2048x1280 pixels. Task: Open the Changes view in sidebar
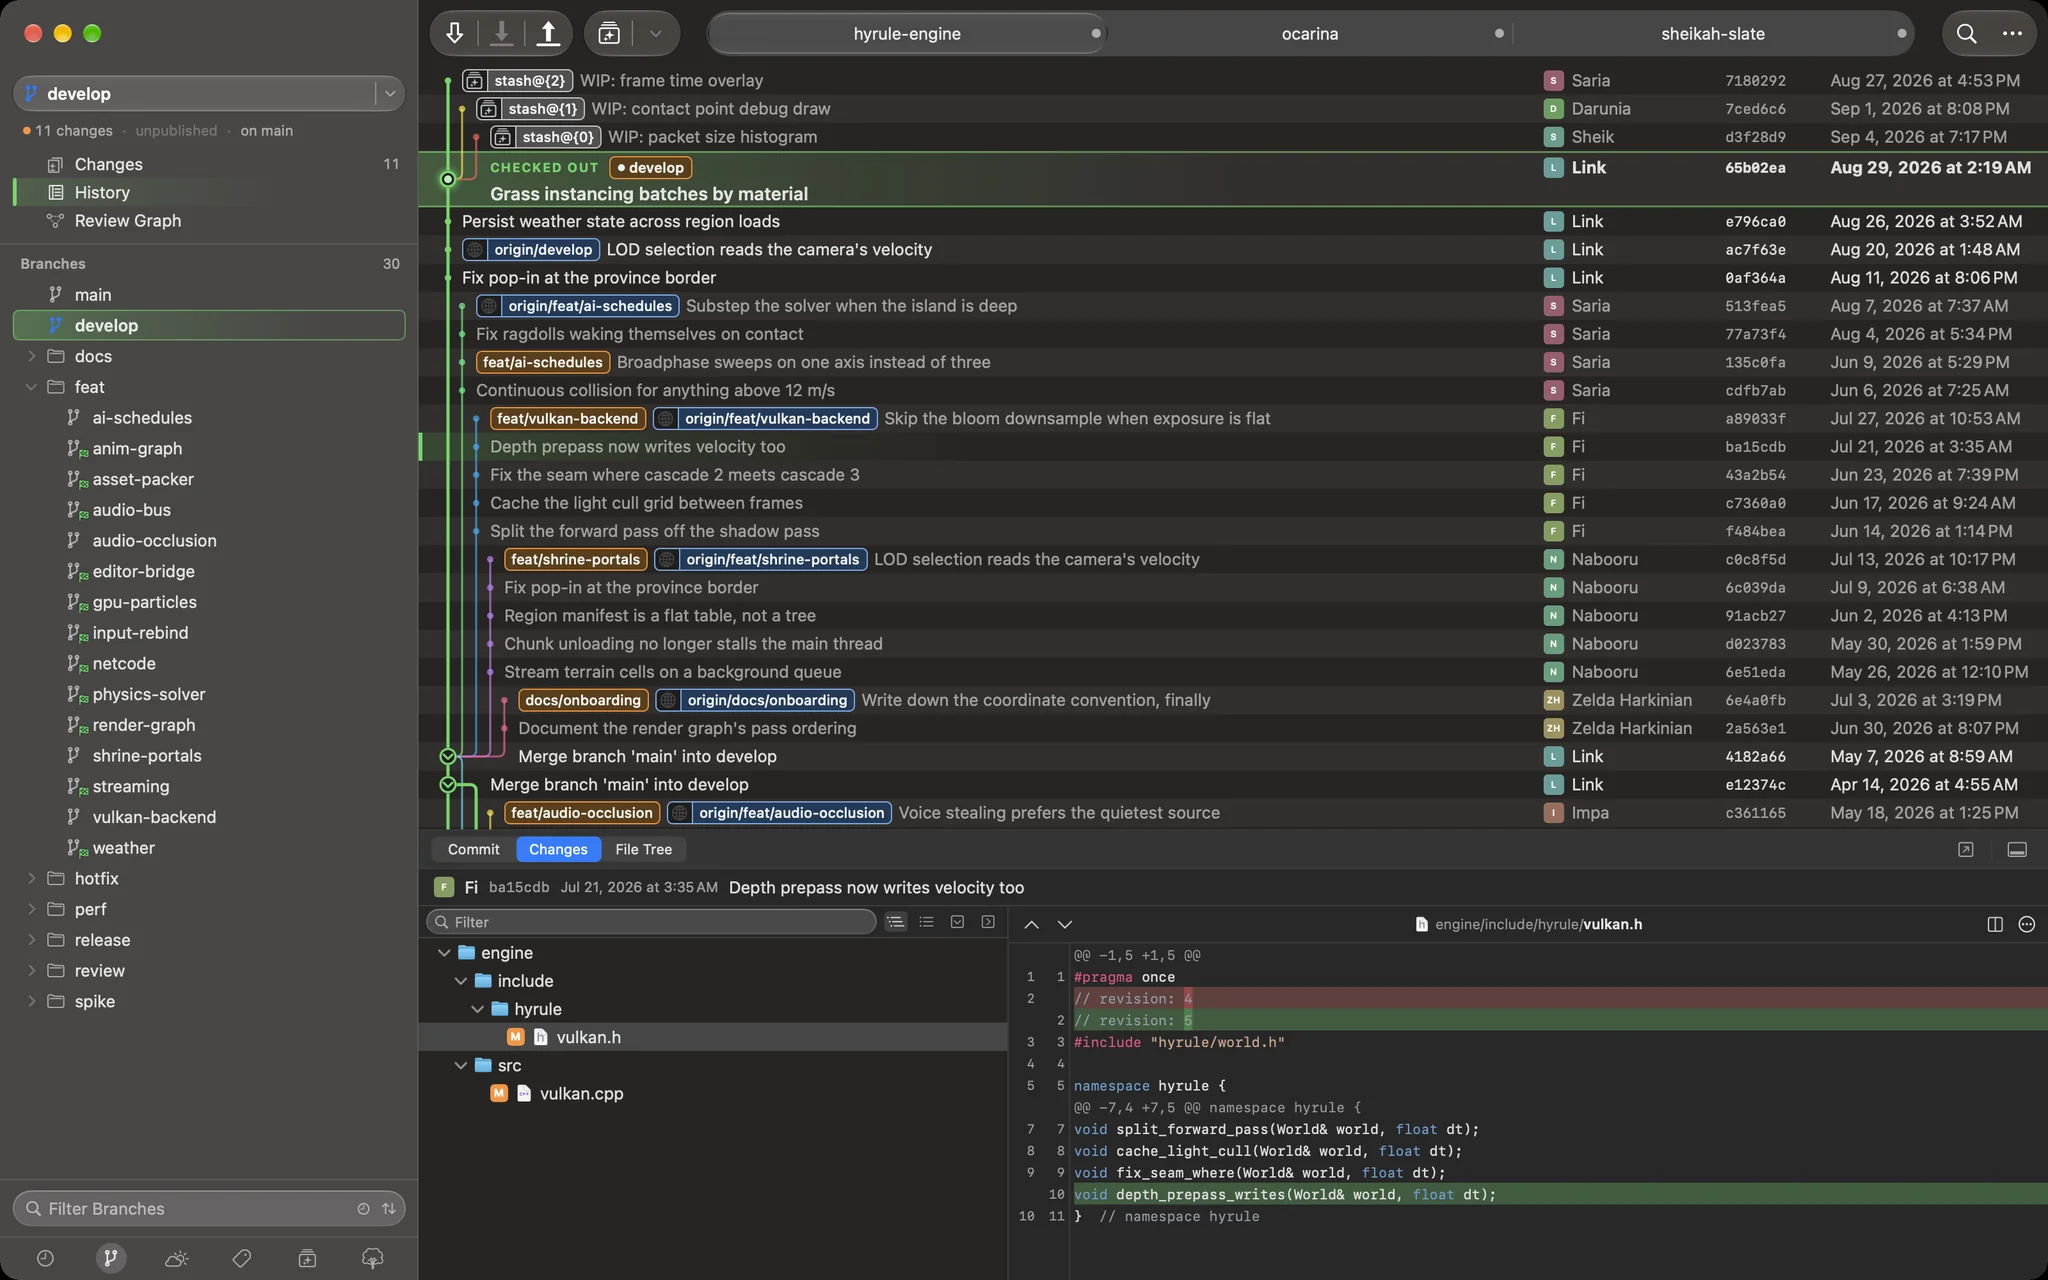209,164
